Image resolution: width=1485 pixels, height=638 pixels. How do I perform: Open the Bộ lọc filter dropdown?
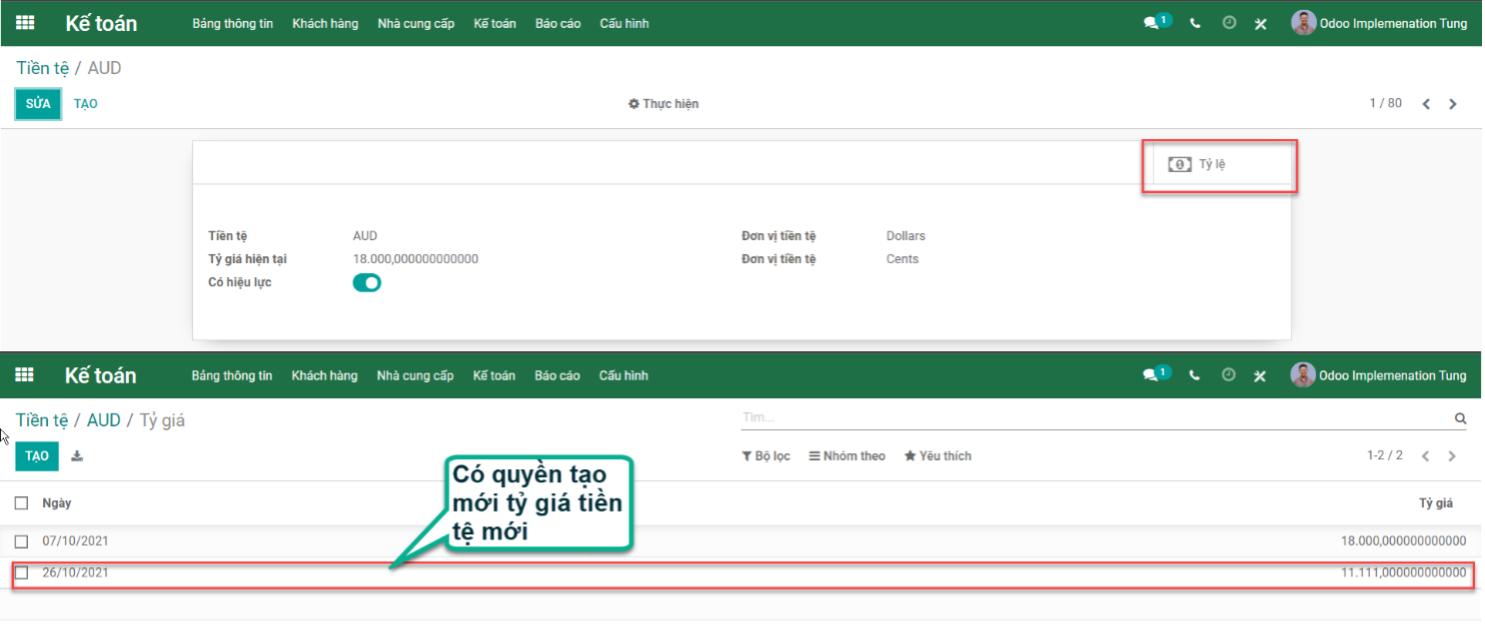[766, 456]
